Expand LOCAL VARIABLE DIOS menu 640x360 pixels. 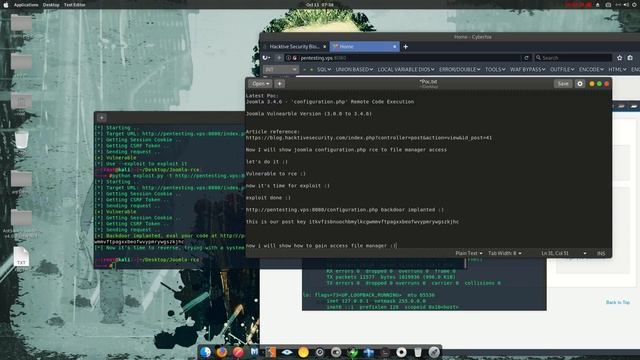[406, 70]
